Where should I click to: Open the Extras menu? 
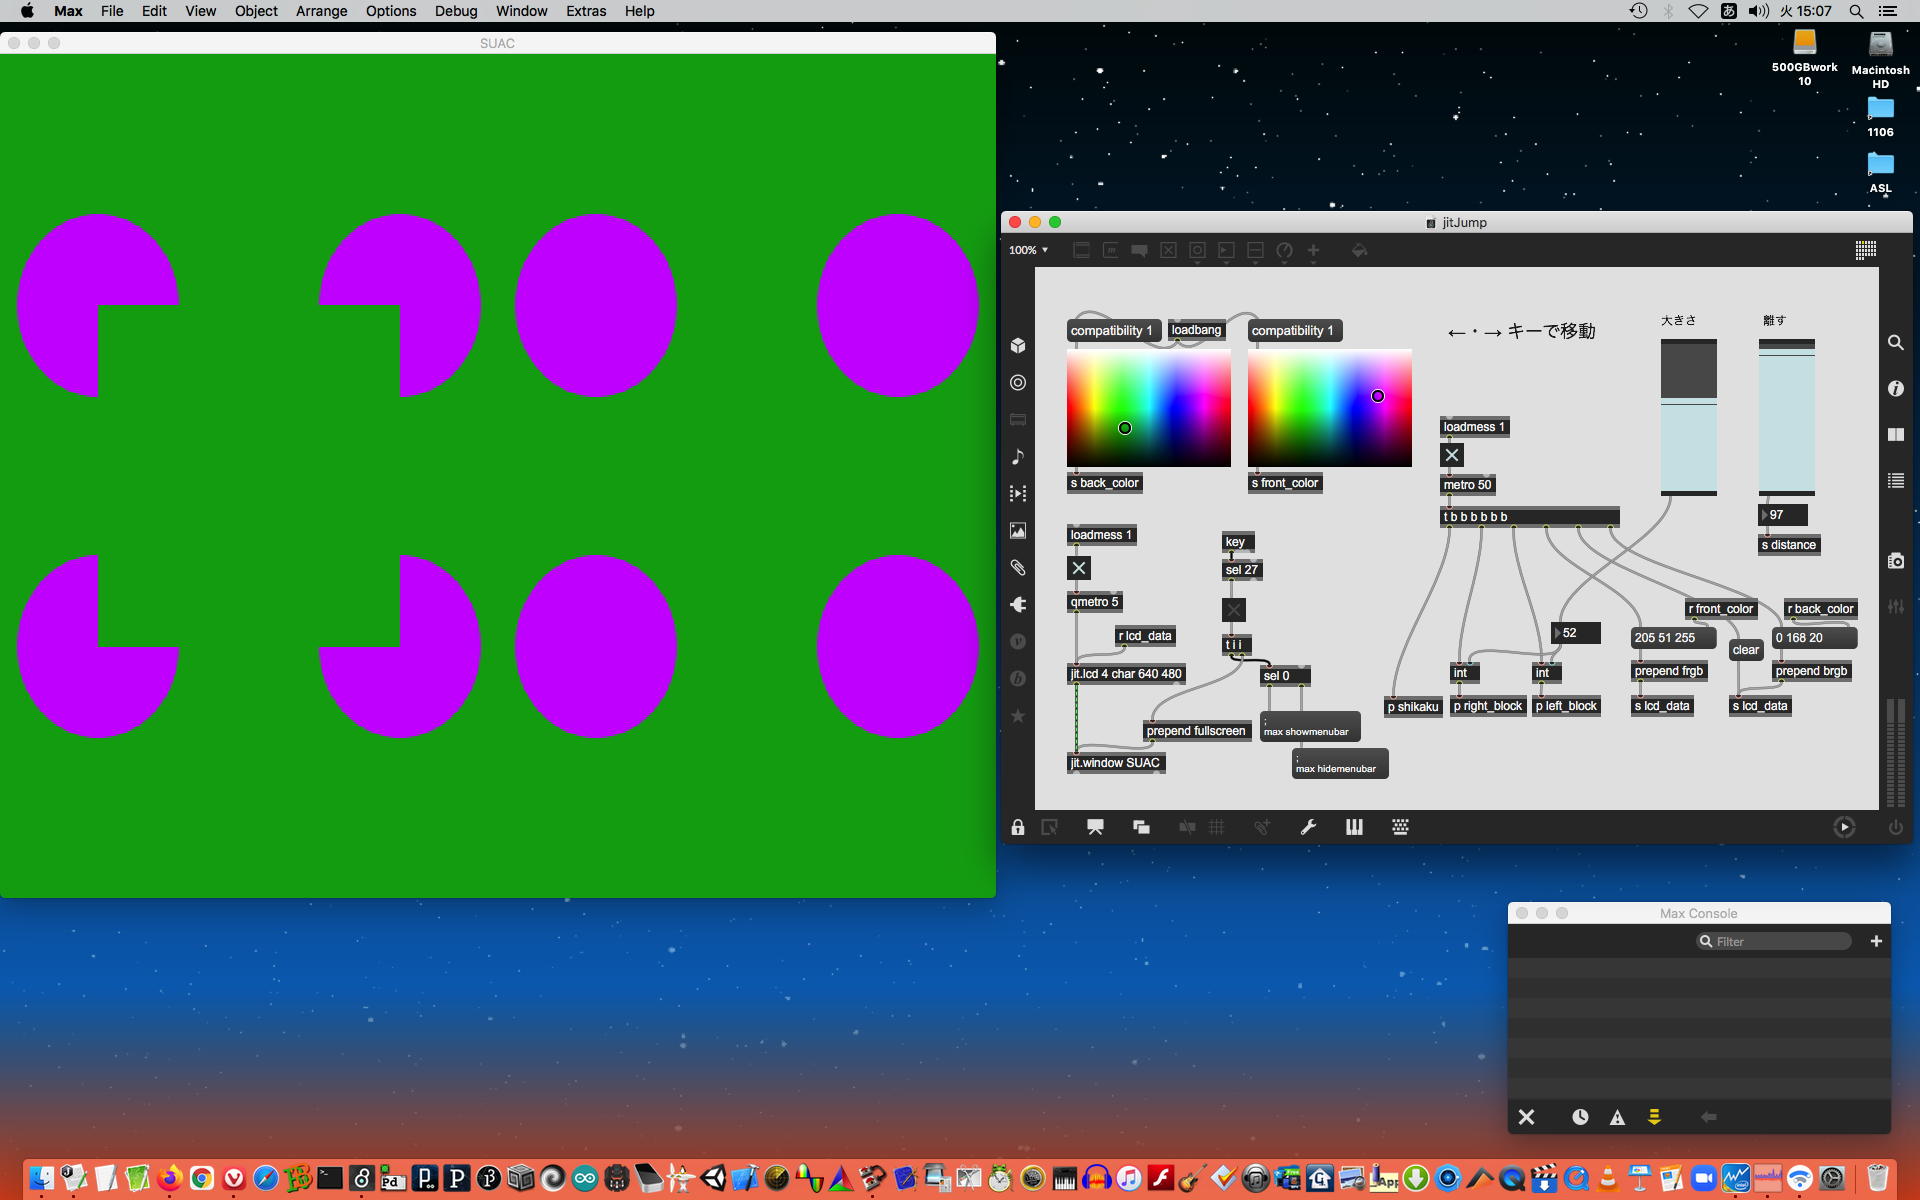(x=585, y=11)
